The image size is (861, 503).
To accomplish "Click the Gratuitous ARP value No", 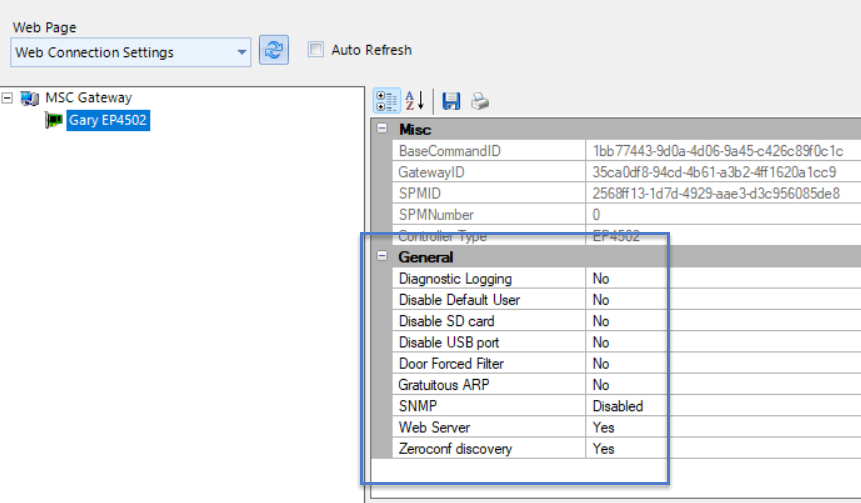I will click(x=601, y=385).
